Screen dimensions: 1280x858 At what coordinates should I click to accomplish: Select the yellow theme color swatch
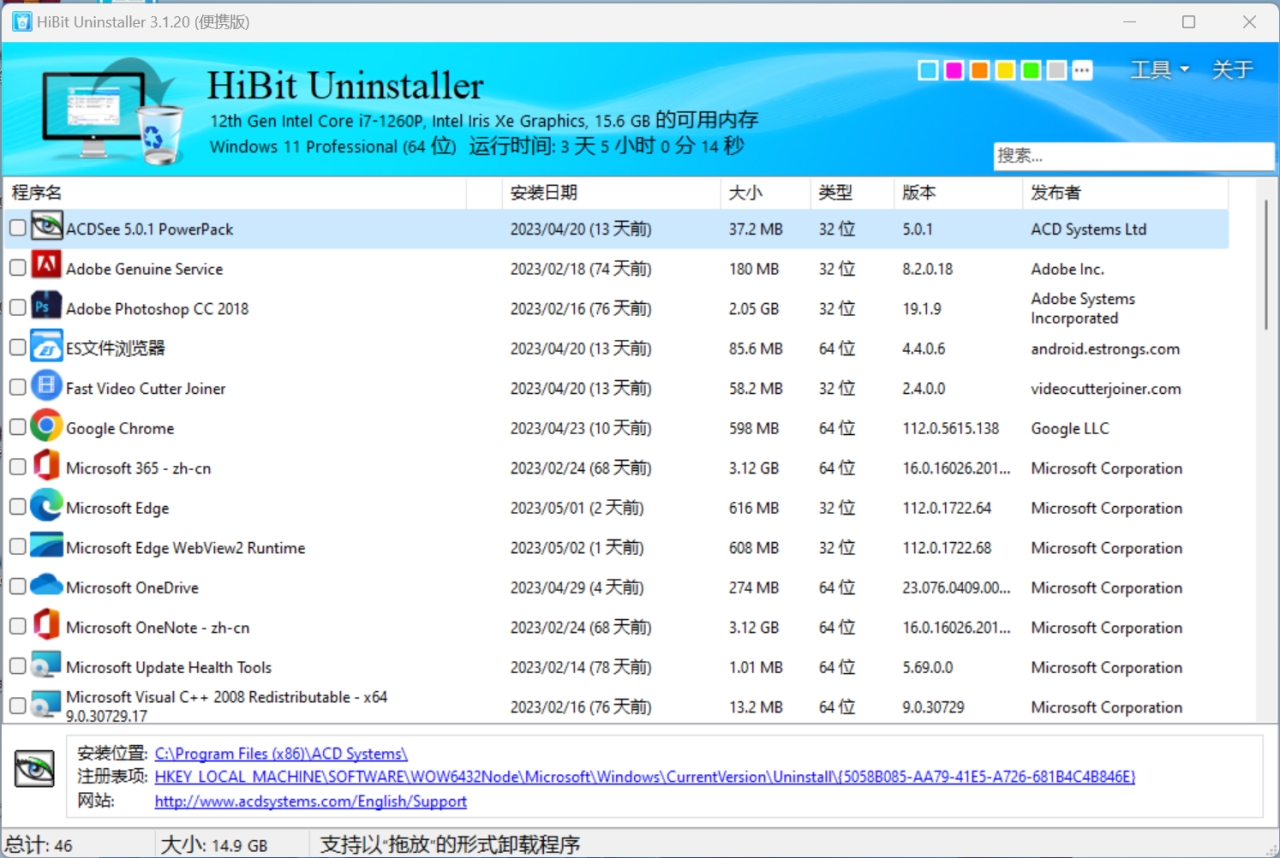pyautogui.click(x=1005, y=70)
